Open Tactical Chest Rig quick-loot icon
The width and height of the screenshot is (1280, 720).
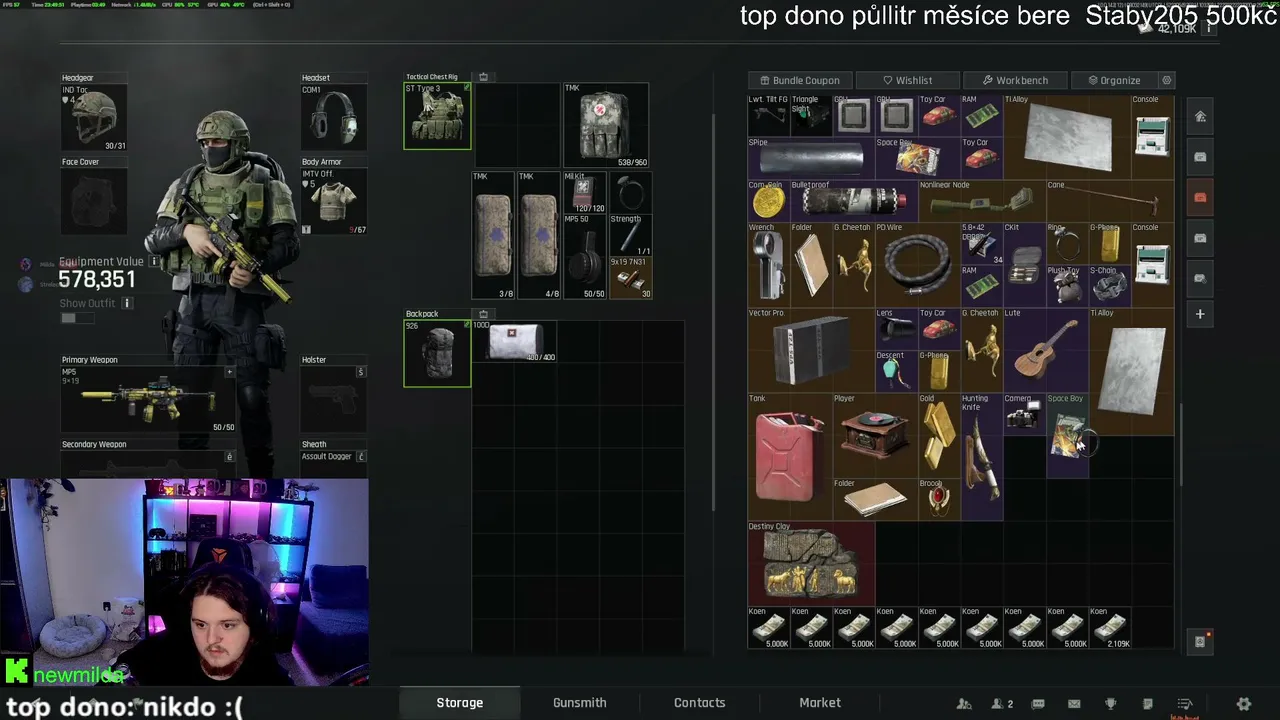[483, 77]
